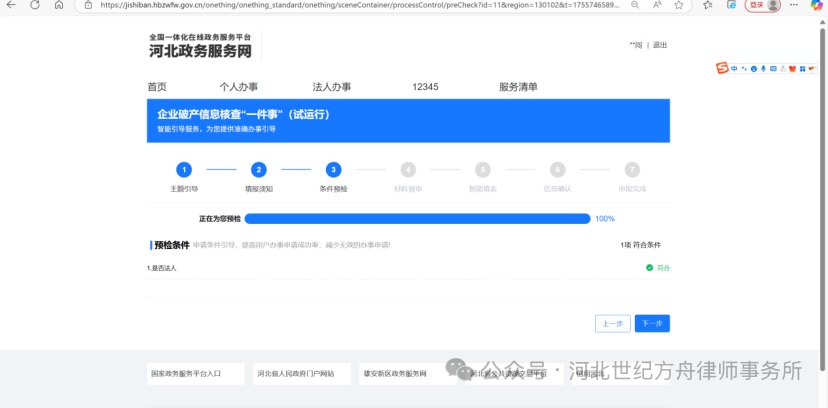Click step 1 circle 主题引导
This screenshot has height=408, width=828.
tap(184, 169)
